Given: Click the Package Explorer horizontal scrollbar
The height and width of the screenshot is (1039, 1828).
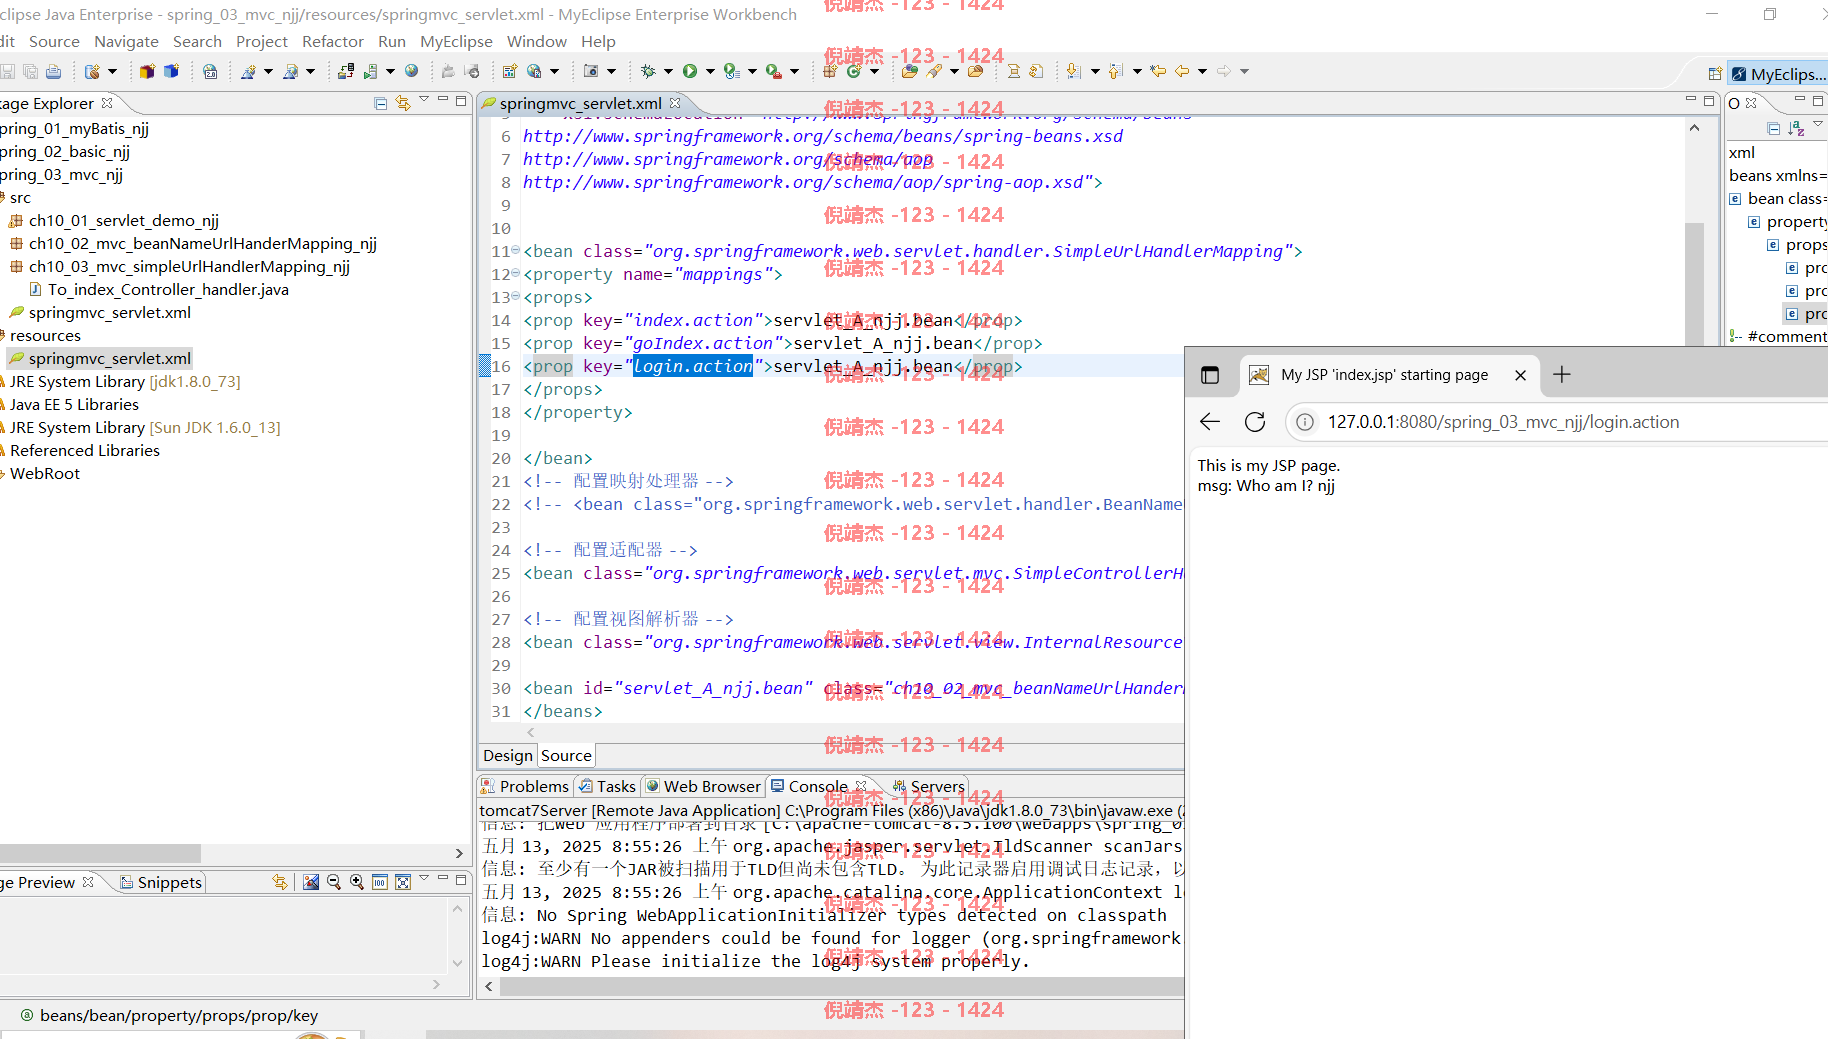Looking at the screenshot, I should tap(100, 853).
